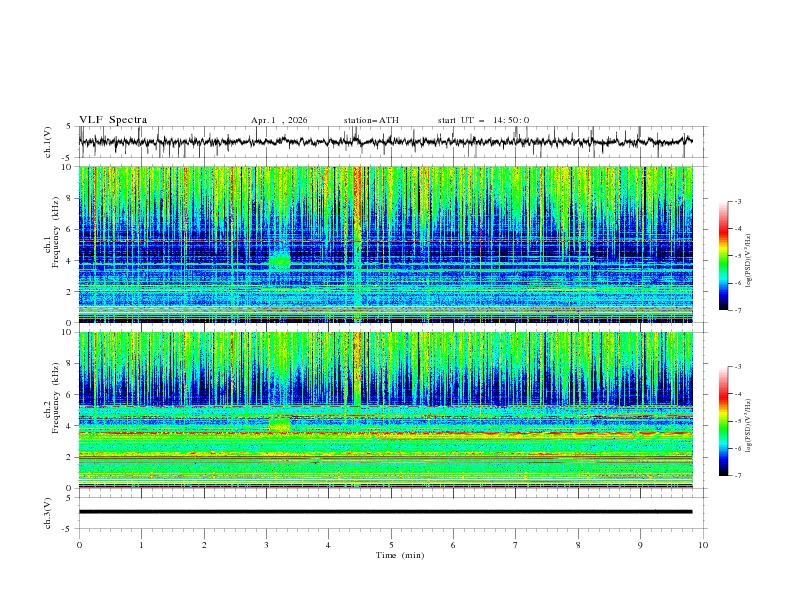This screenshot has width=792, height=612.
Task: Click the green patch near 4 kHz in ch.2 spectrogram
Action: 279,424
